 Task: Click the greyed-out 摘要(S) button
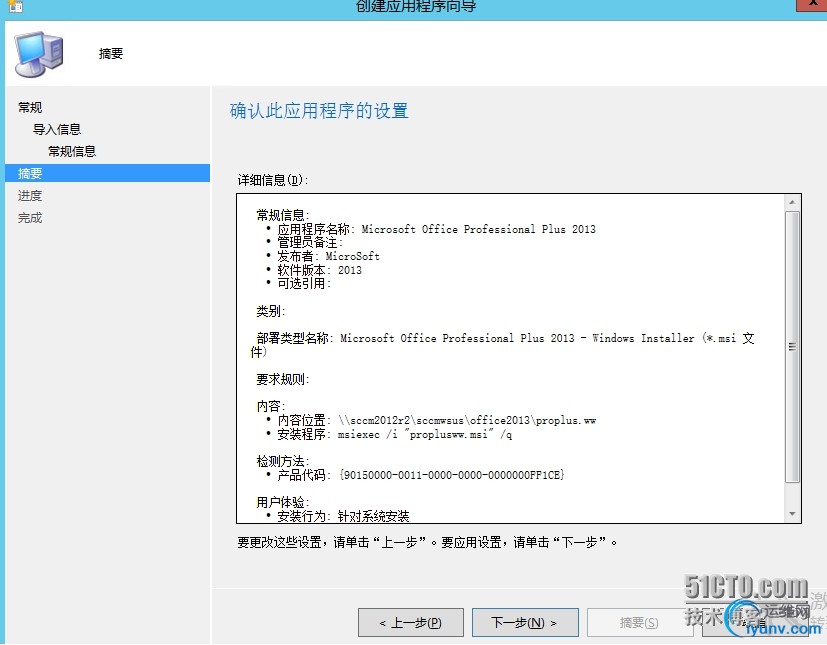click(x=639, y=623)
